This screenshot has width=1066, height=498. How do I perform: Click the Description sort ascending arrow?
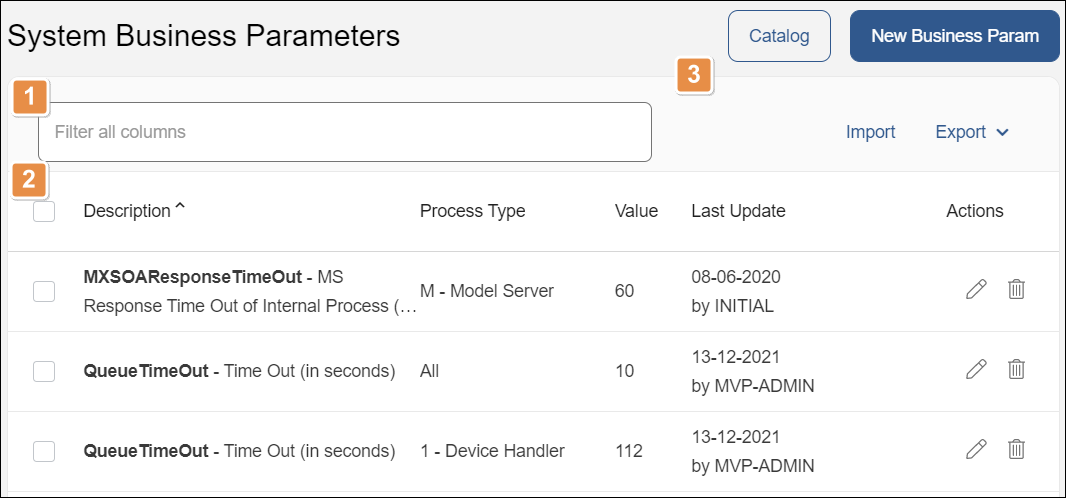(x=180, y=208)
